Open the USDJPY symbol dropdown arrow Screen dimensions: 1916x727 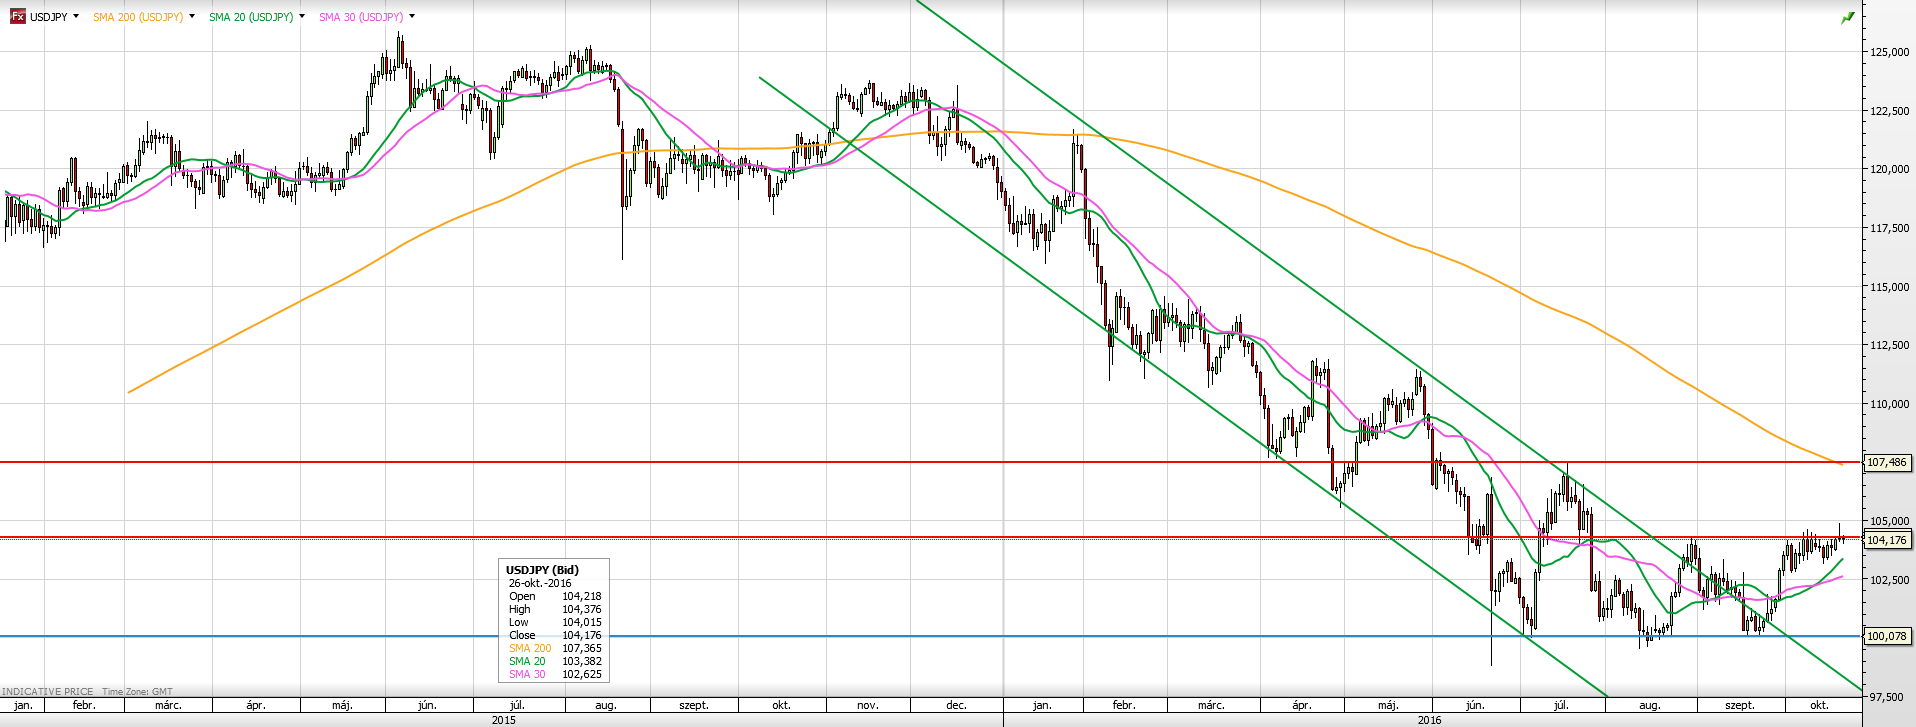coord(76,16)
